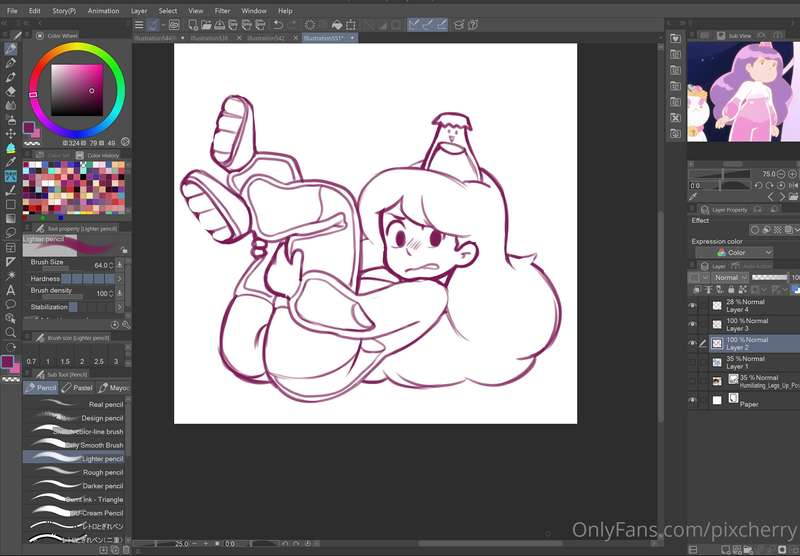
Task: Go to previous Sub View image arrow
Action: tap(770, 197)
